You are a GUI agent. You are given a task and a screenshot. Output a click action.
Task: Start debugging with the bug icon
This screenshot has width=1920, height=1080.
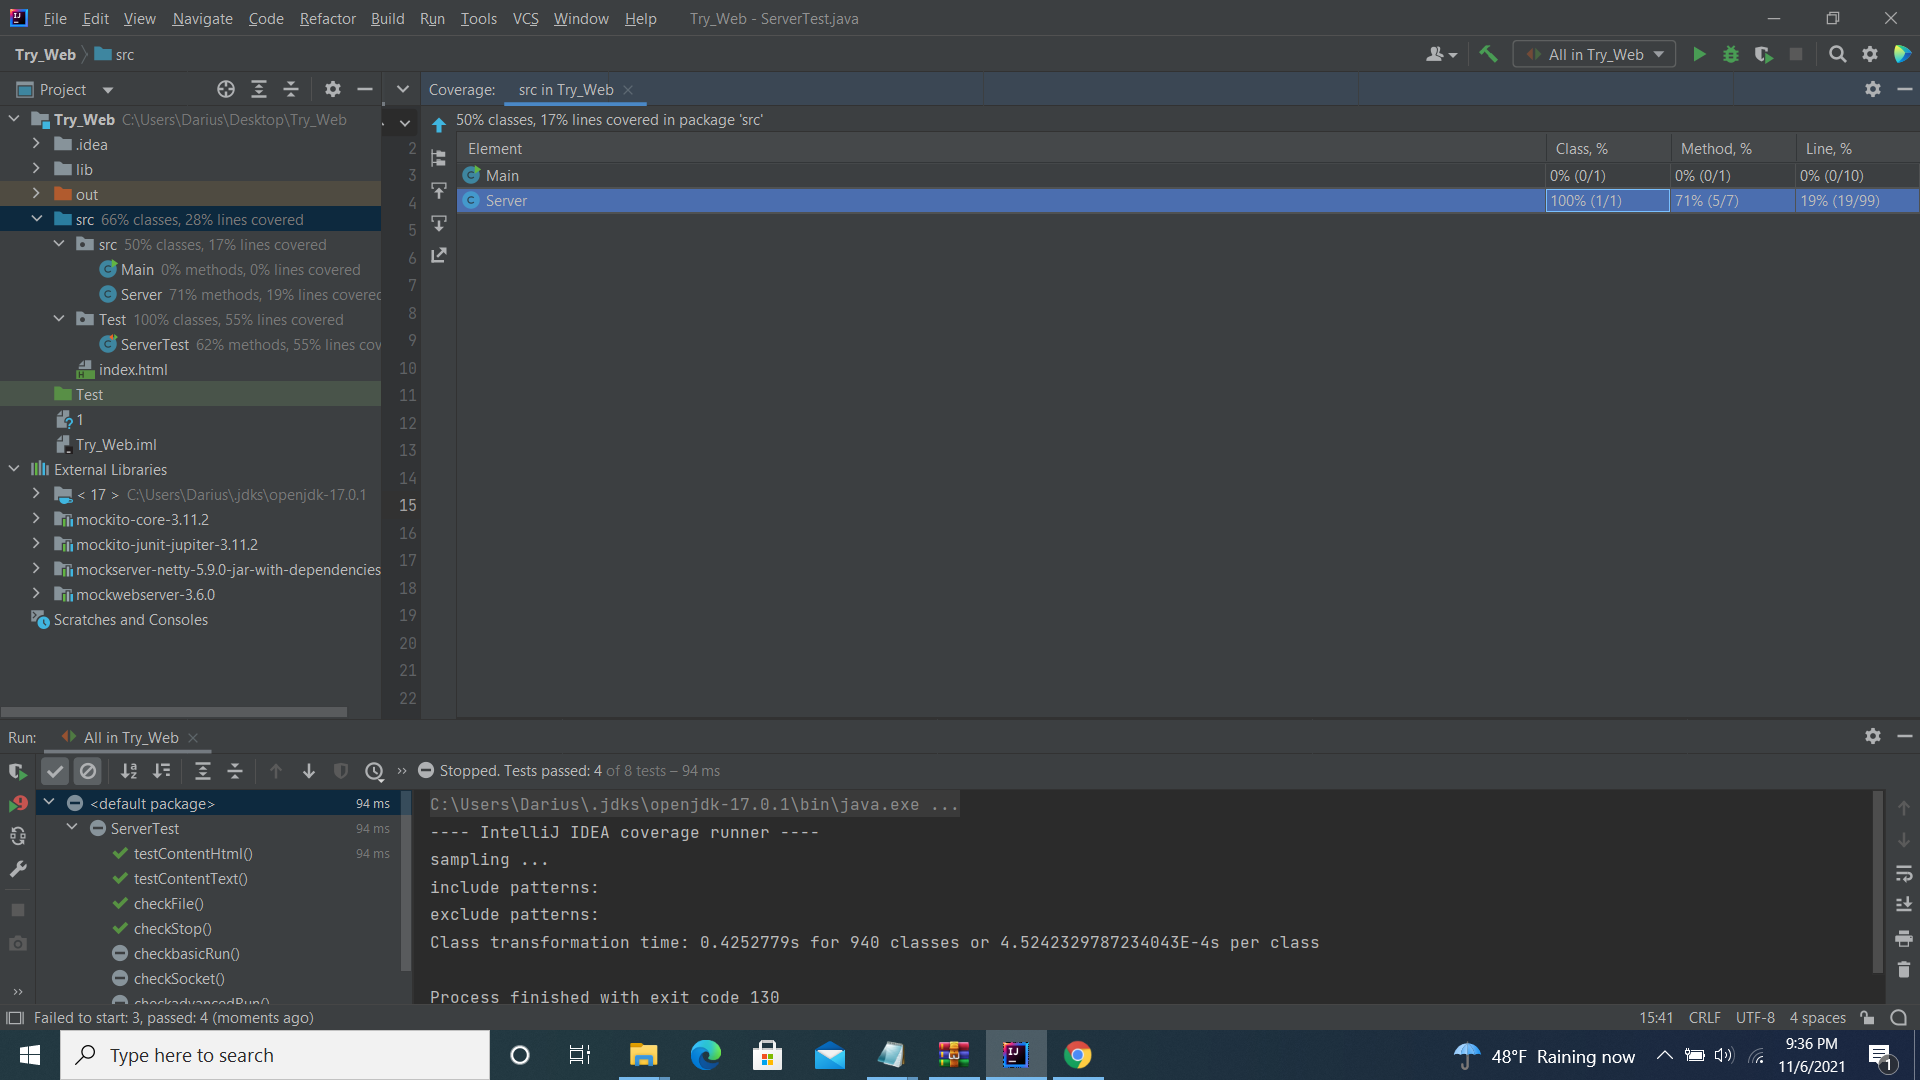[x=1731, y=54]
